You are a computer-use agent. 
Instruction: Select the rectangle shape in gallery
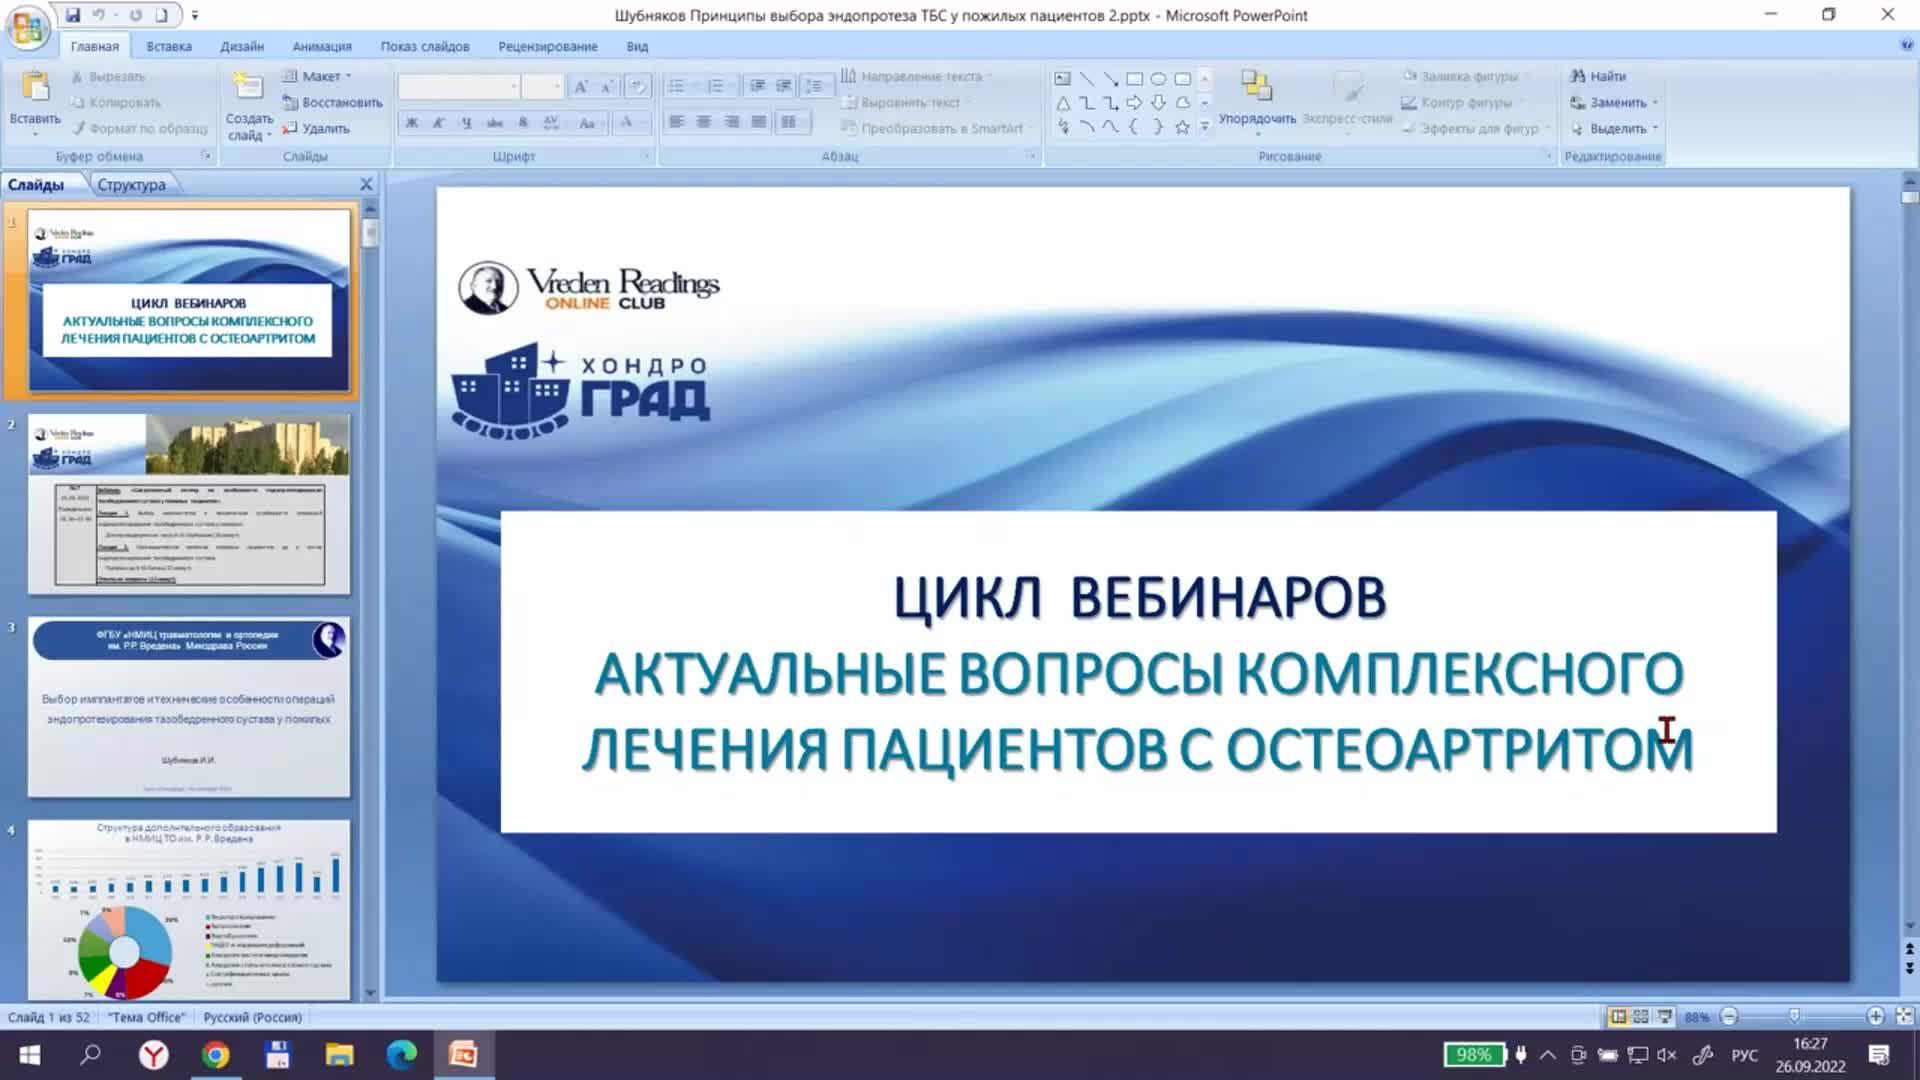(1134, 79)
